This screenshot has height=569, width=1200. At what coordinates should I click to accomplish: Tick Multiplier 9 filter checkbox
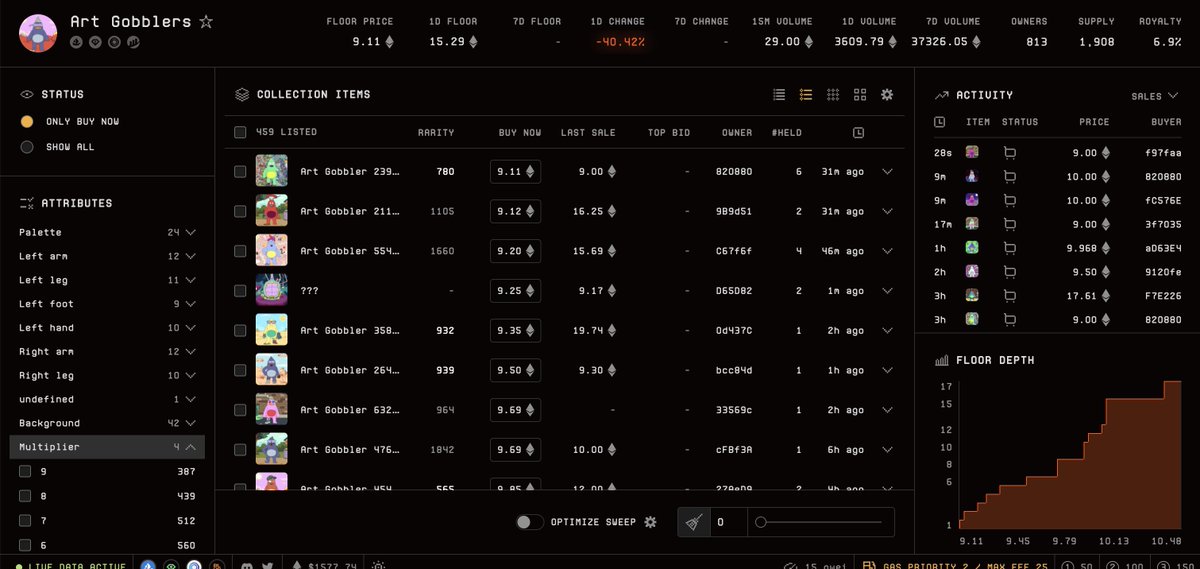point(25,471)
